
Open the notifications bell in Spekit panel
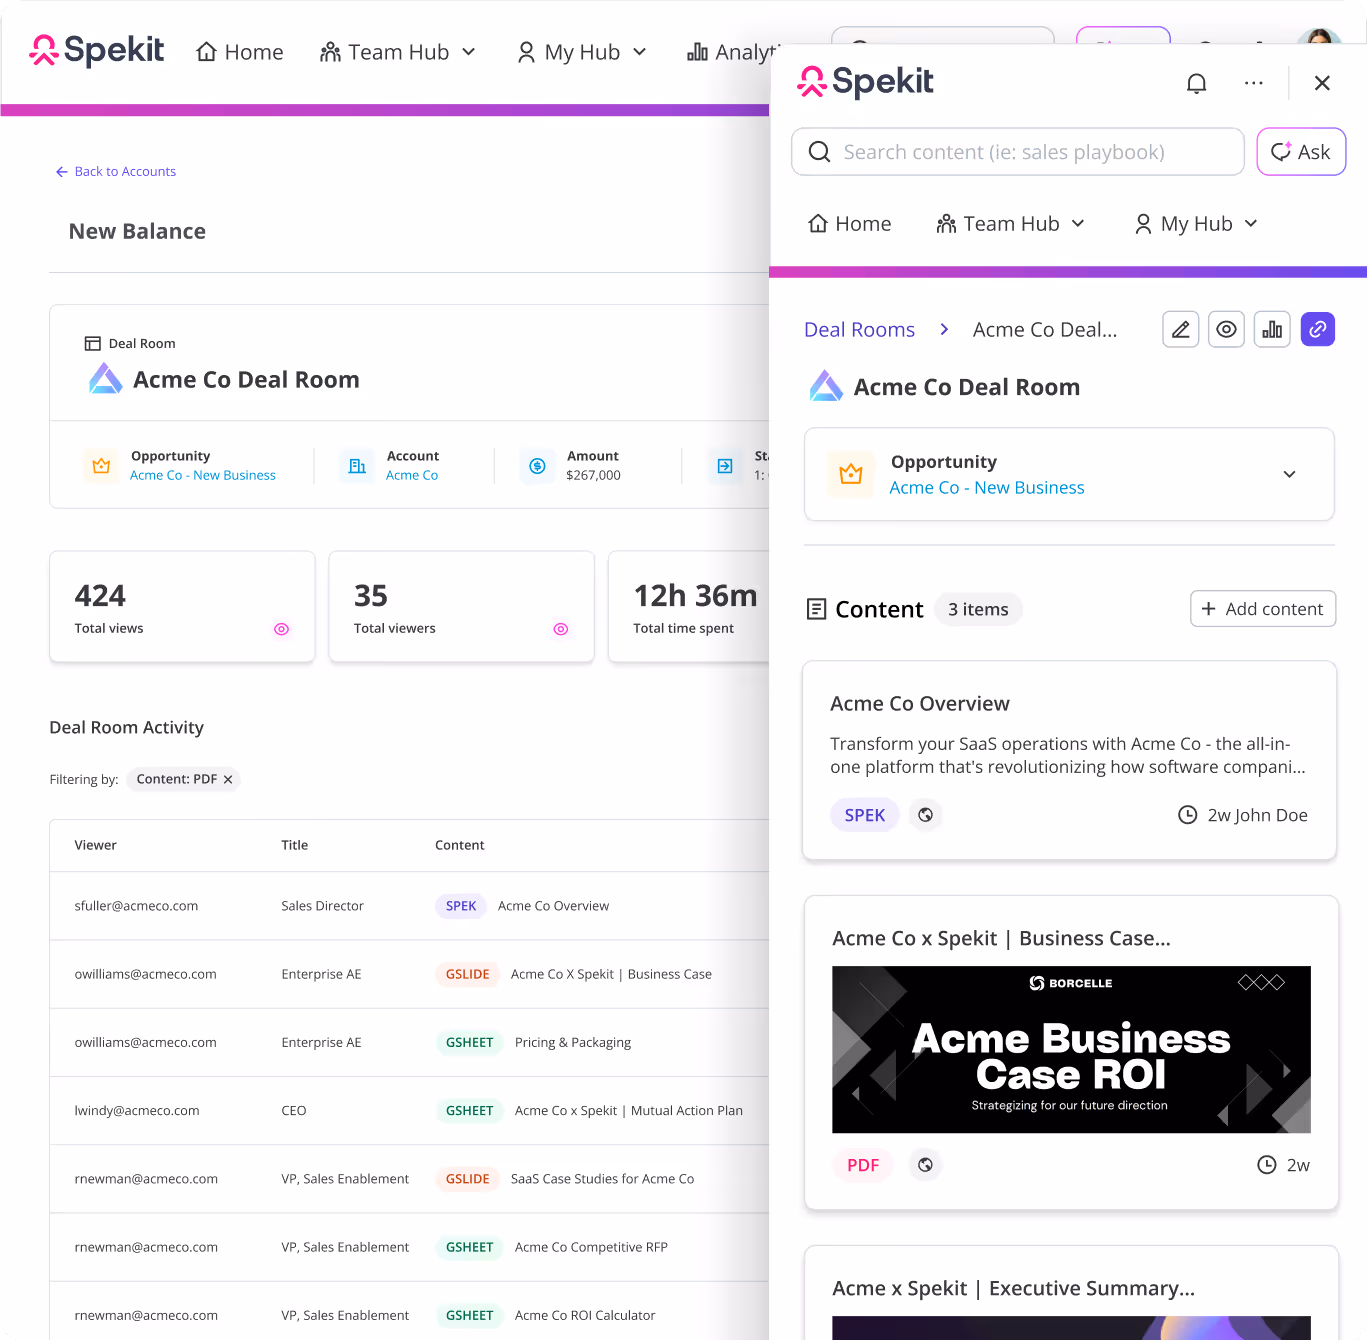(1196, 83)
